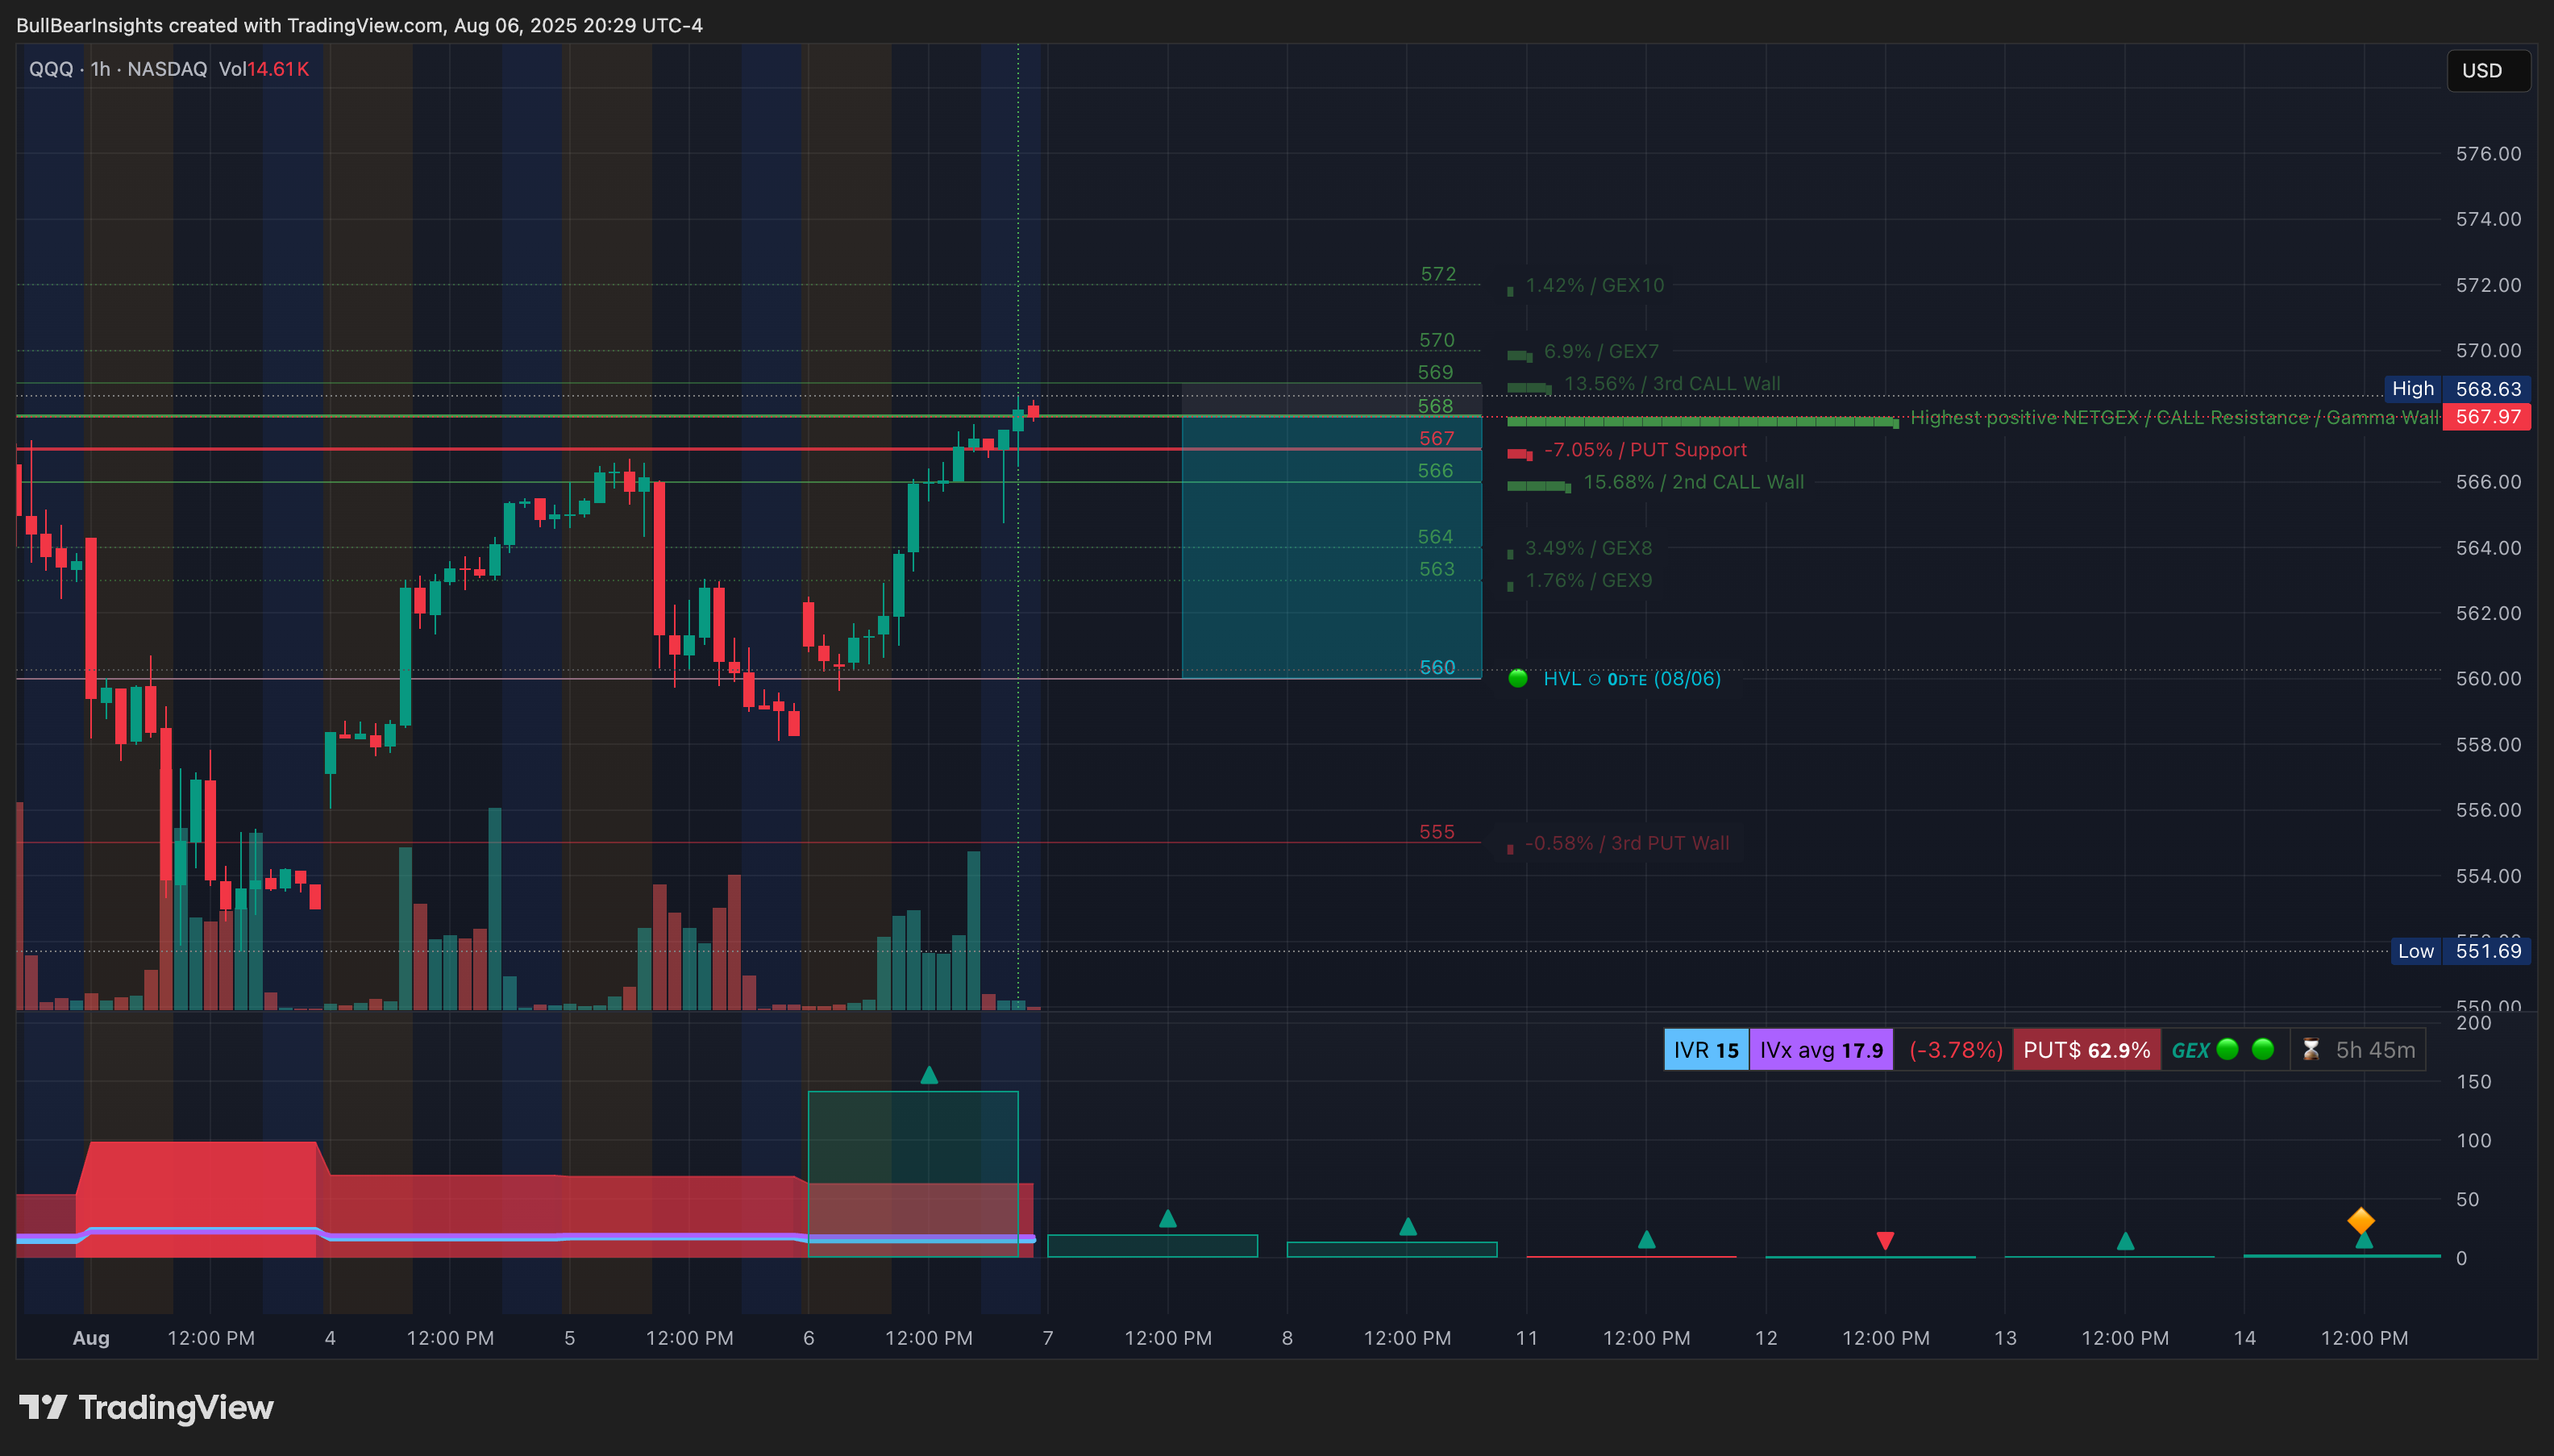Click the PUT$ 62.9% badge
The height and width of the screenshot is (1456, 2554).
click(x=2086, y=1050)
